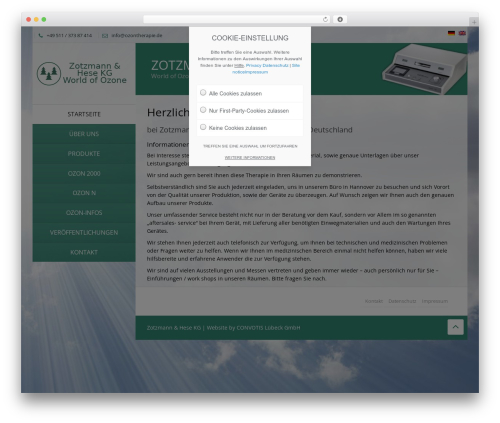Open 'Weitere Informationen' link in cookie dialog

tap(250, 158)
